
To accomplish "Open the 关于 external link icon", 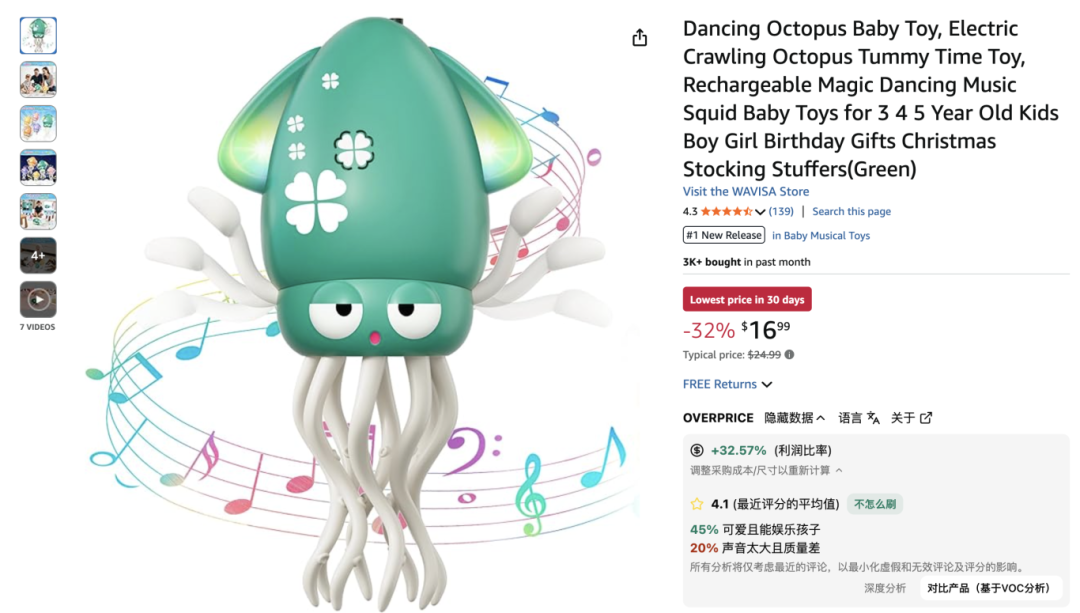I will click(926, 418).
